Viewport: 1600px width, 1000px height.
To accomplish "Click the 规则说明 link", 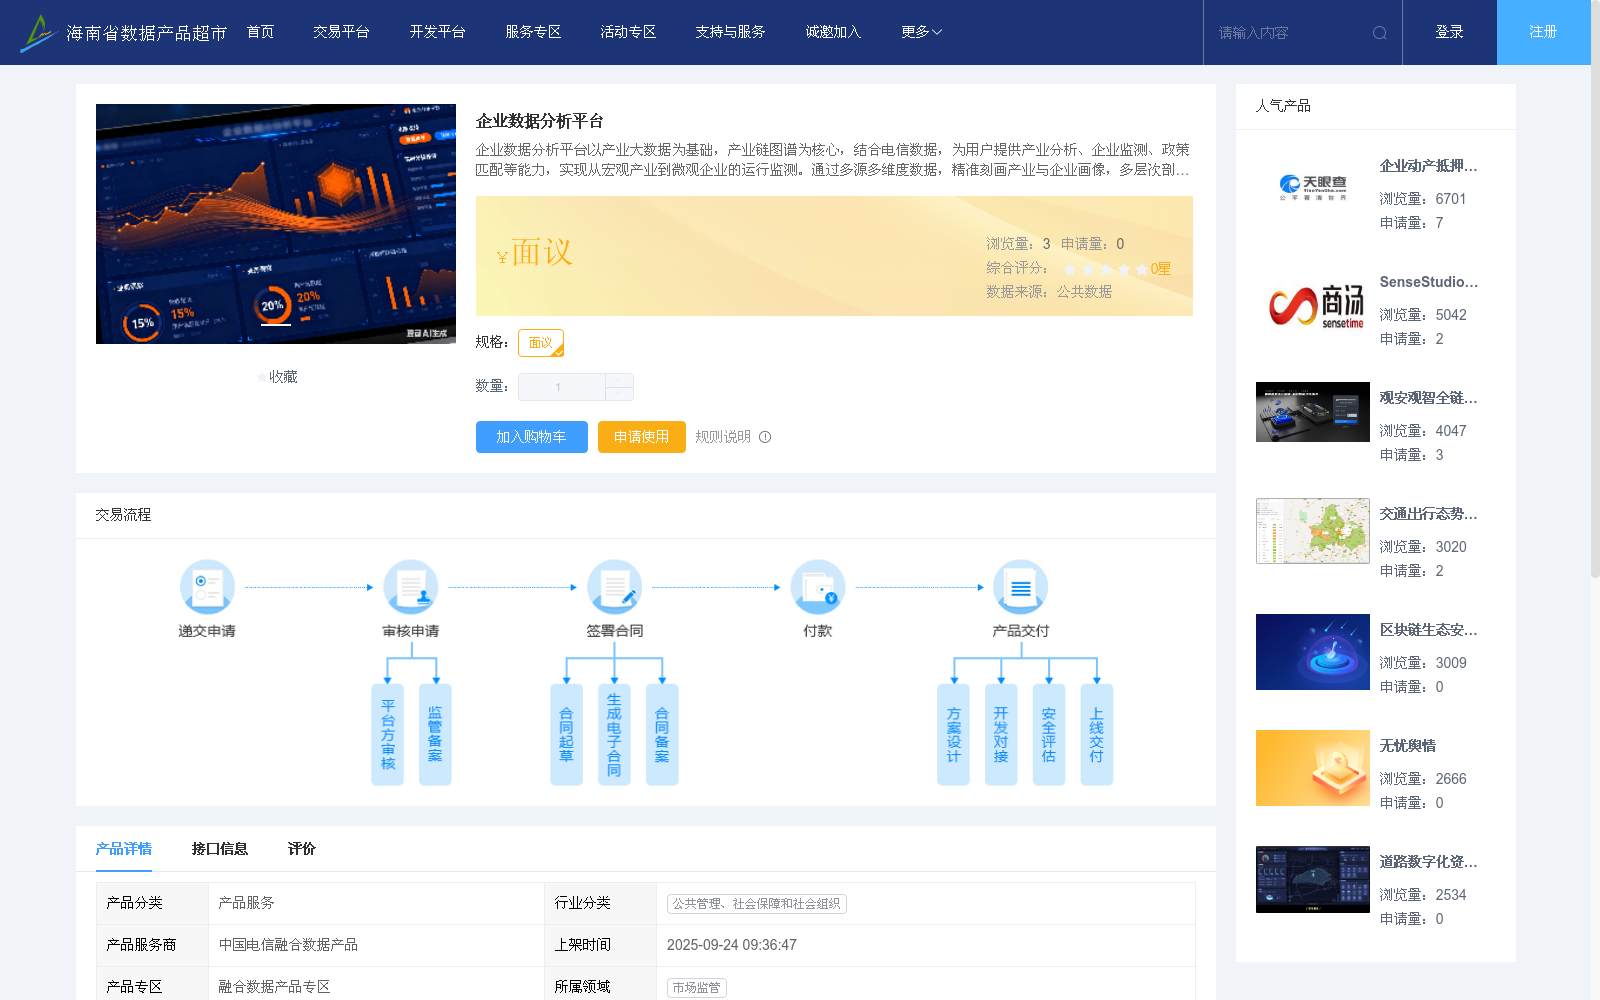I will [x=723, y=437].
